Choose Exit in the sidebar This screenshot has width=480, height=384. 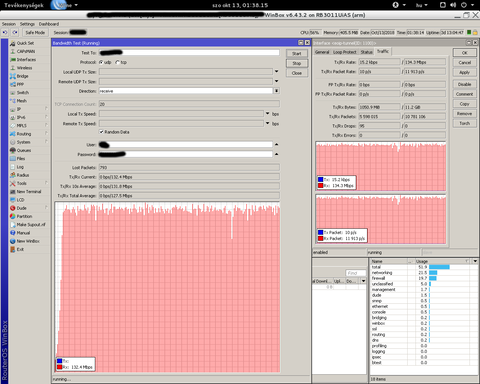pyautogui.click(x=20, y=249)
